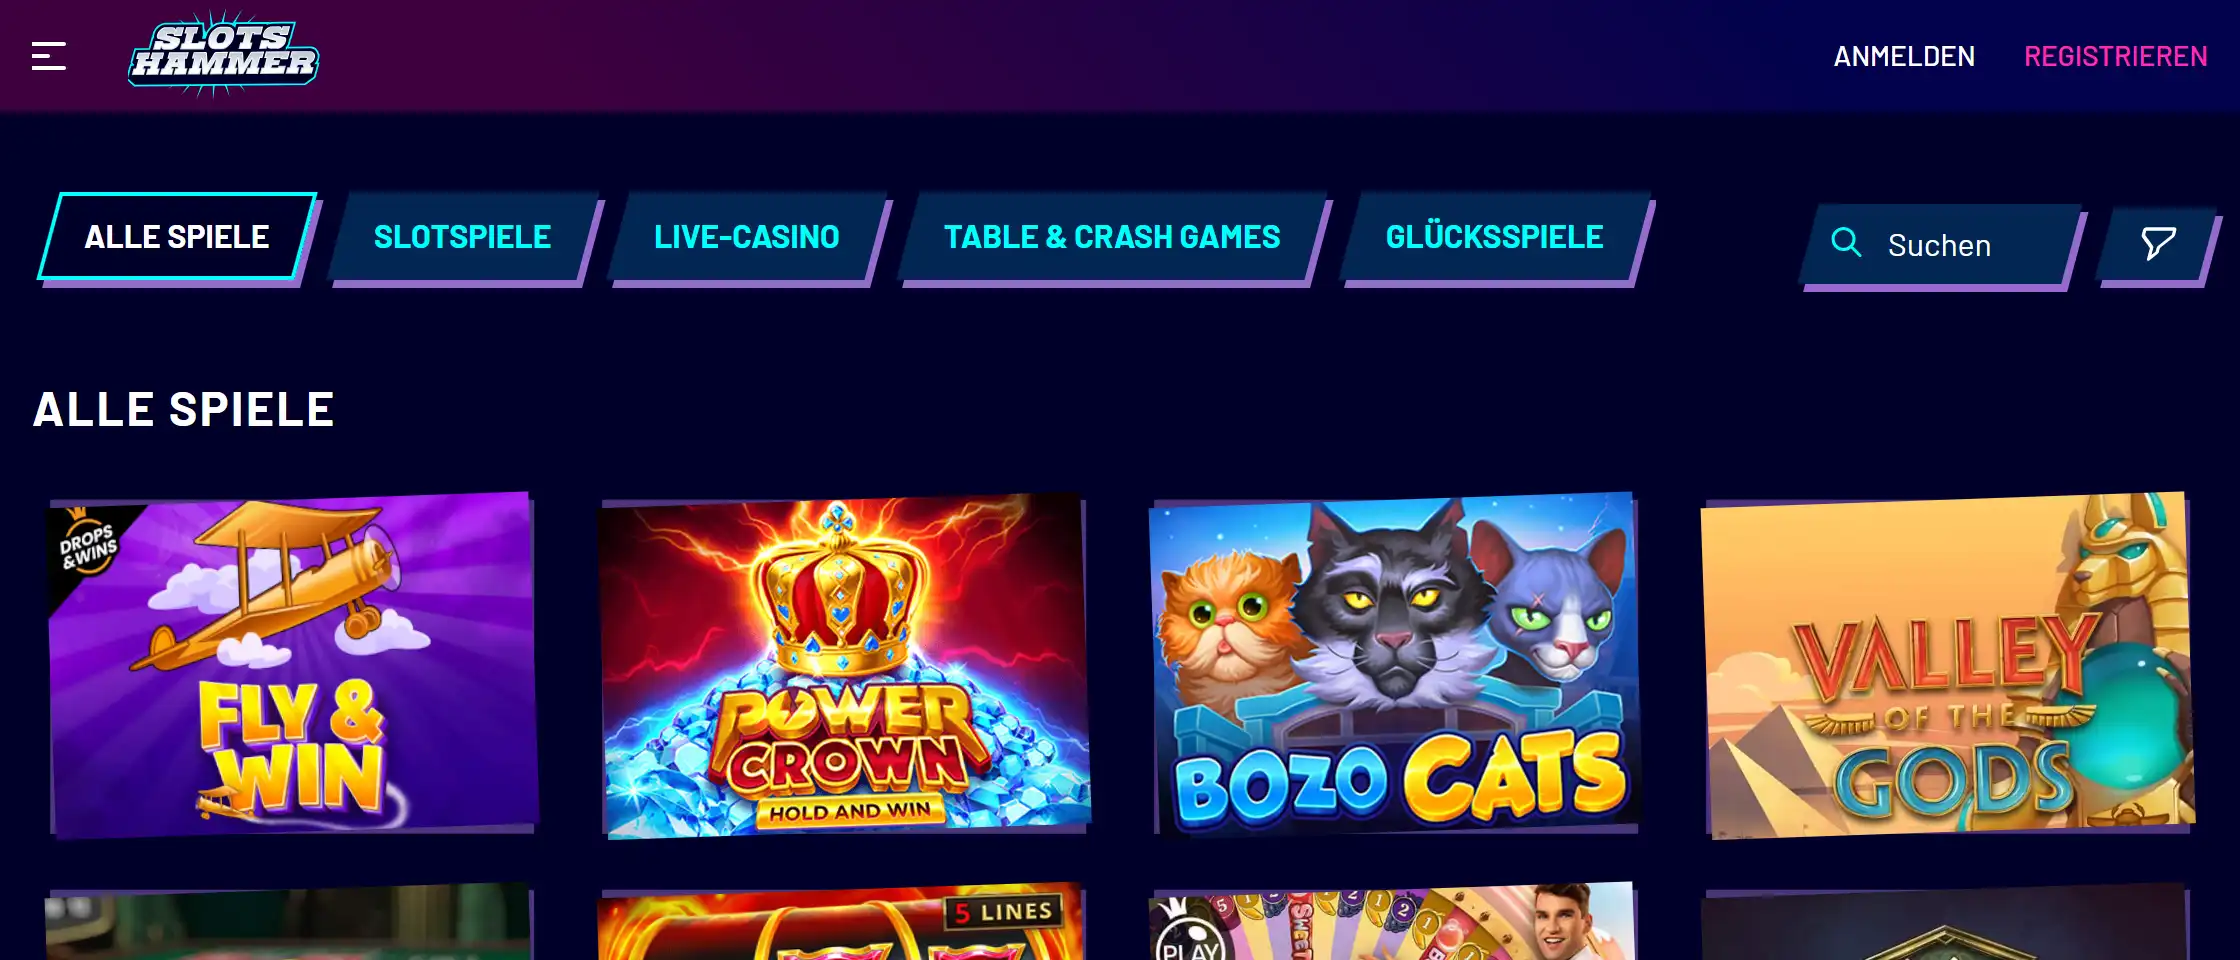Open the live wheel game with host
The height and width of the screenshot is (960, 2240).
[x=1394, y=922]
